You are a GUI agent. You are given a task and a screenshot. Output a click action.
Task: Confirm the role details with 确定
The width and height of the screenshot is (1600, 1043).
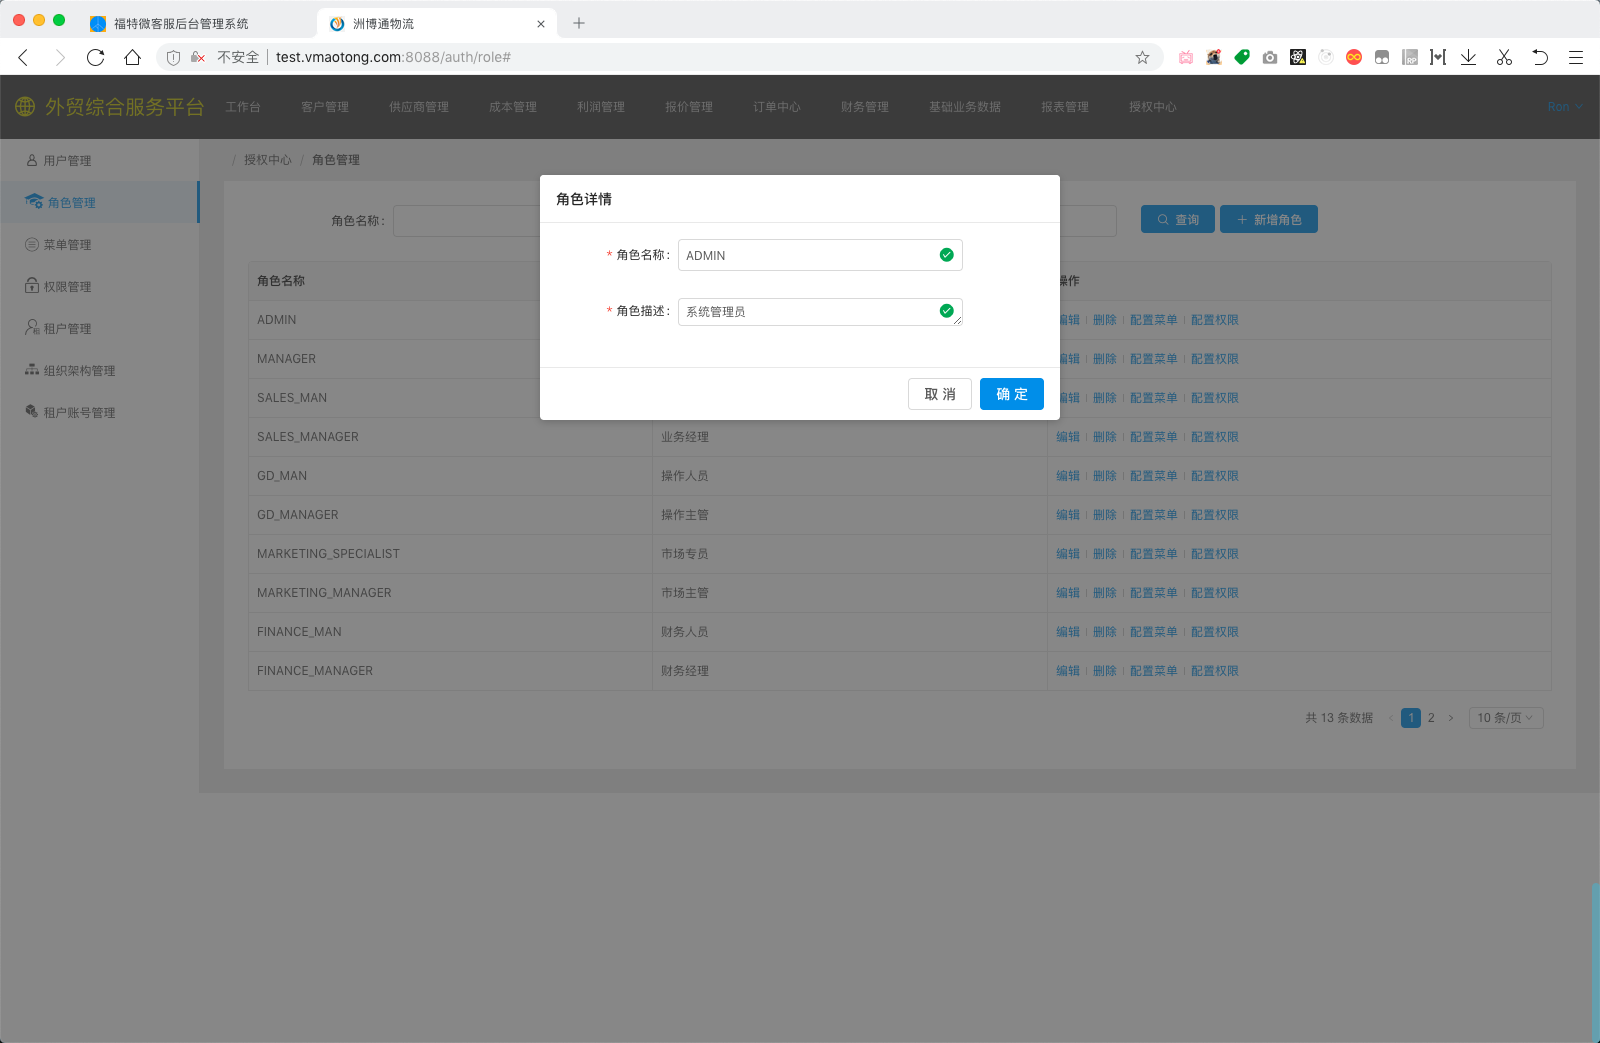[x=1012, y=394]
